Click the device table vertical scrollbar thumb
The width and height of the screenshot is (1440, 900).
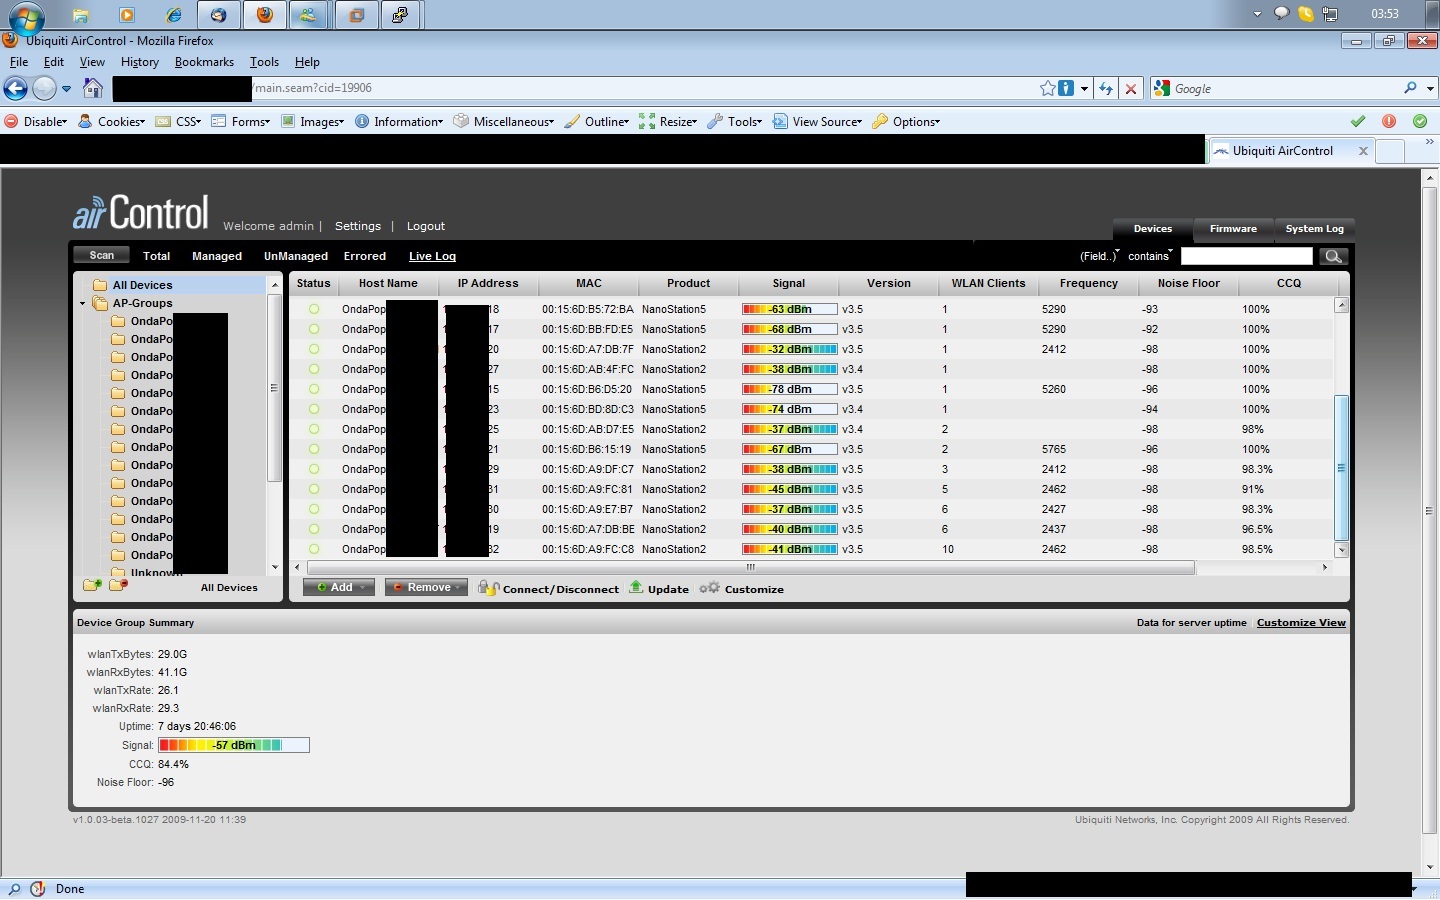(x=1342, y=468)
